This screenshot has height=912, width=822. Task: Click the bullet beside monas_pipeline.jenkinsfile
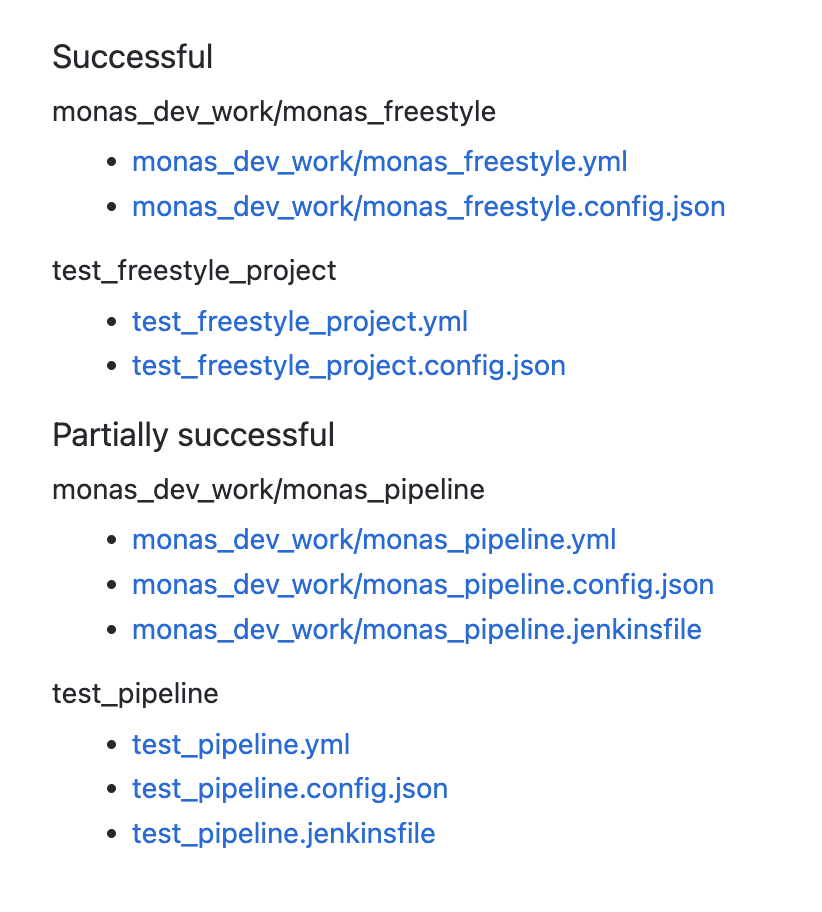pos(112,630)
